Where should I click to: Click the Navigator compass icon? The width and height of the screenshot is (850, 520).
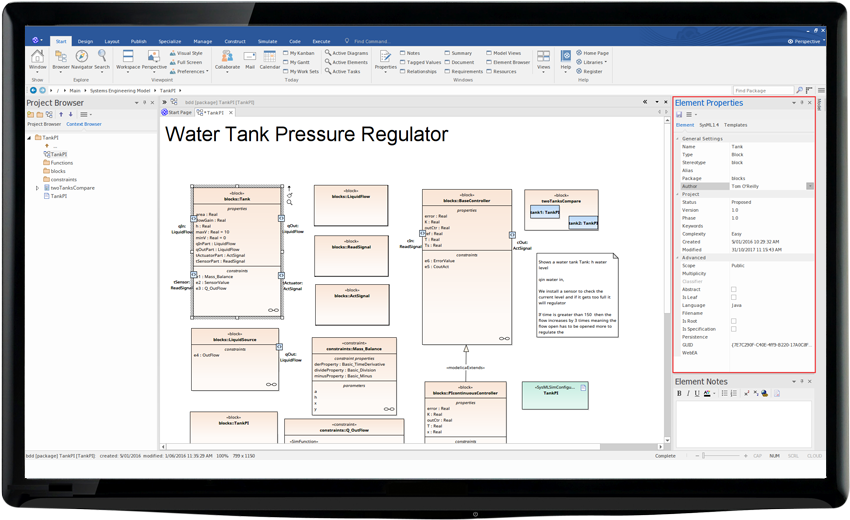coord(81,57)
